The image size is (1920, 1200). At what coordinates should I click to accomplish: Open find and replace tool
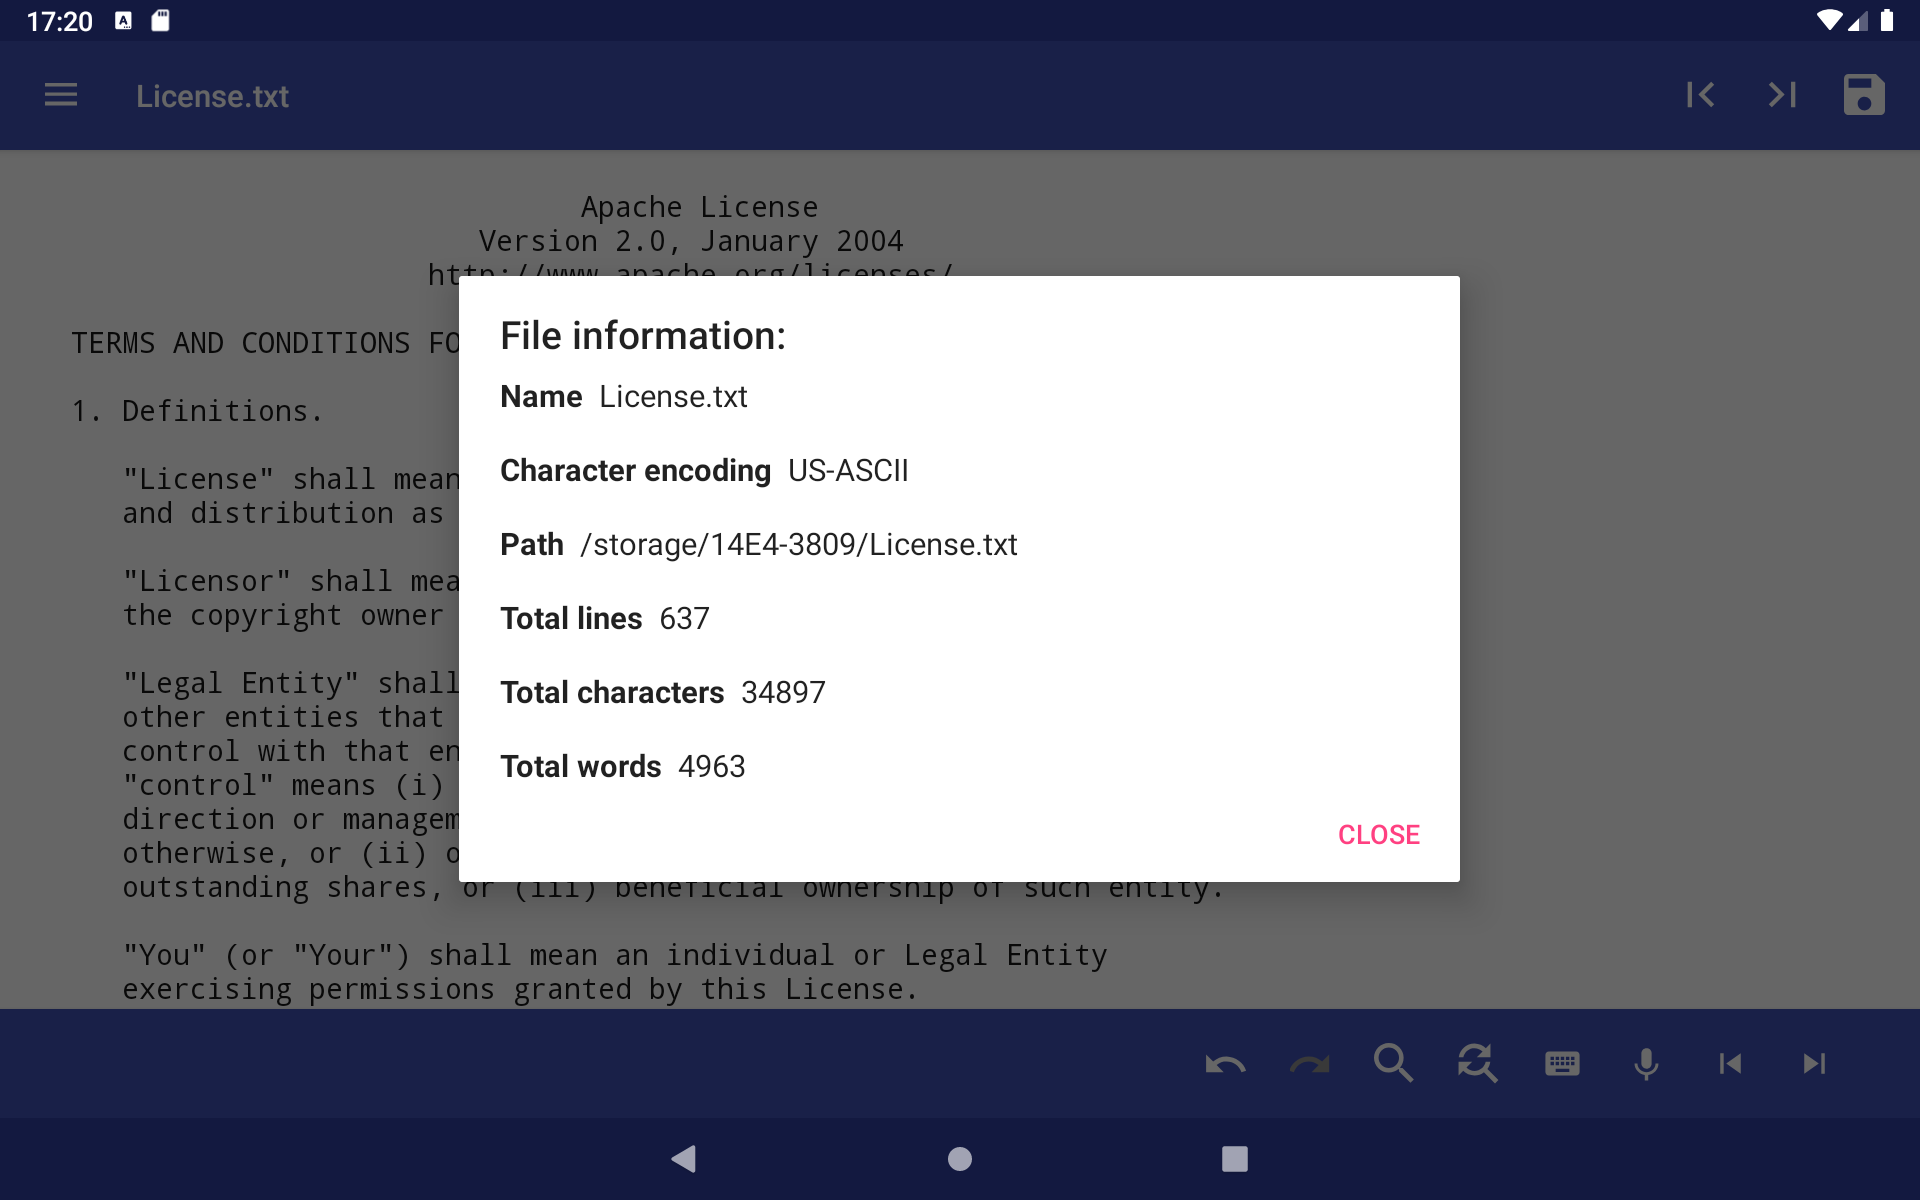pyautogui.click(x=1477, y=1064)
